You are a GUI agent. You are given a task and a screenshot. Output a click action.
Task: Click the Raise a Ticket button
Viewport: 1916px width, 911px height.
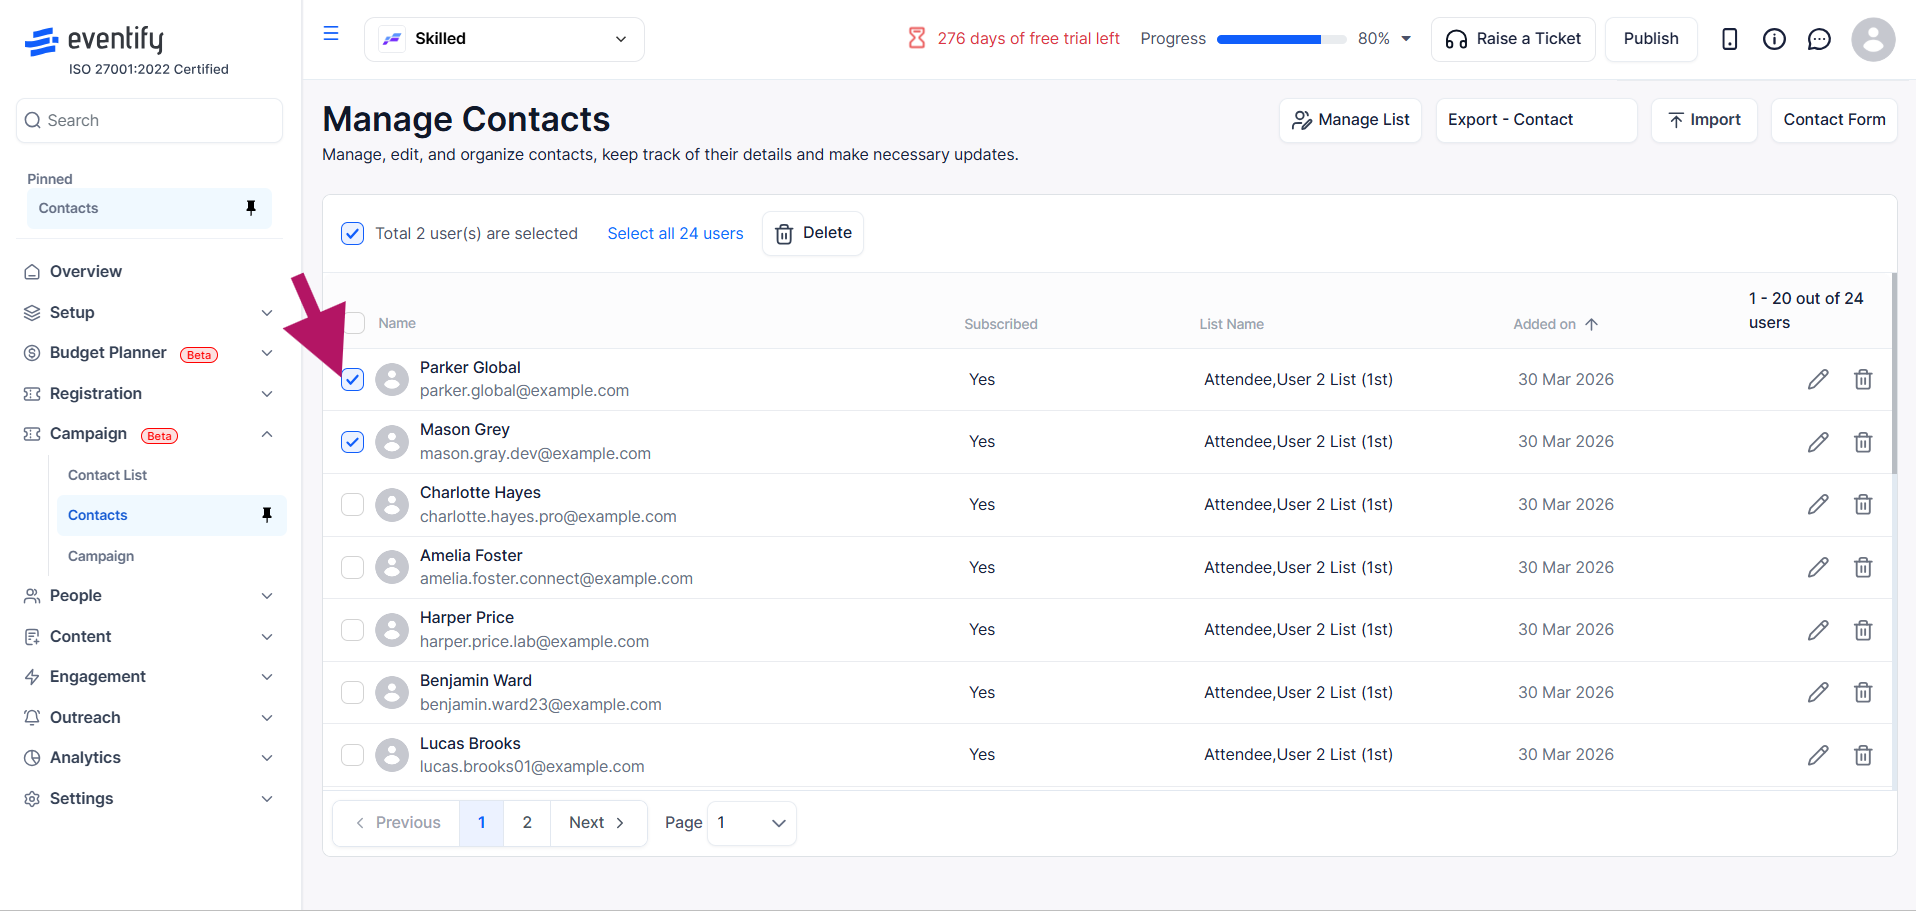click(1513, 39)
